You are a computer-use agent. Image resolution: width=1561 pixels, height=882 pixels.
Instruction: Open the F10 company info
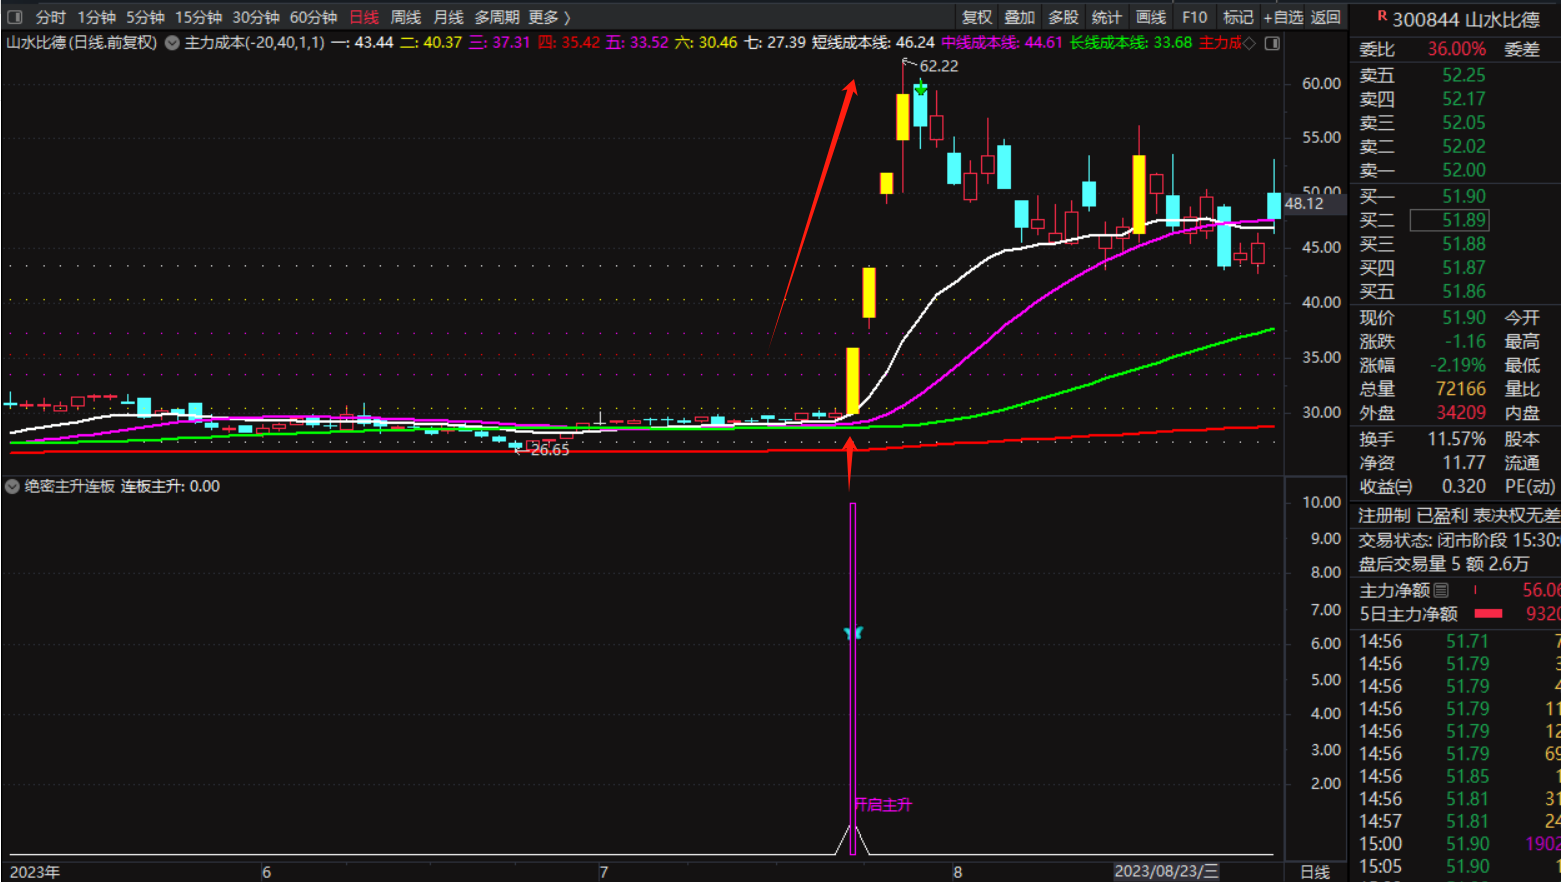1194,17
